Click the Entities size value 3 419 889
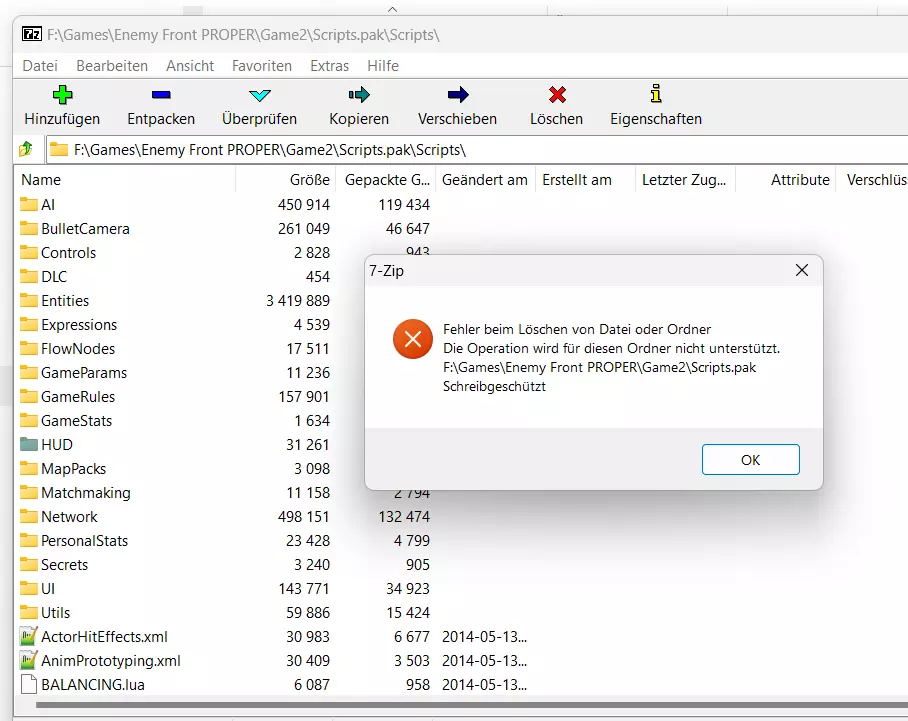 [x=298, y=301]
